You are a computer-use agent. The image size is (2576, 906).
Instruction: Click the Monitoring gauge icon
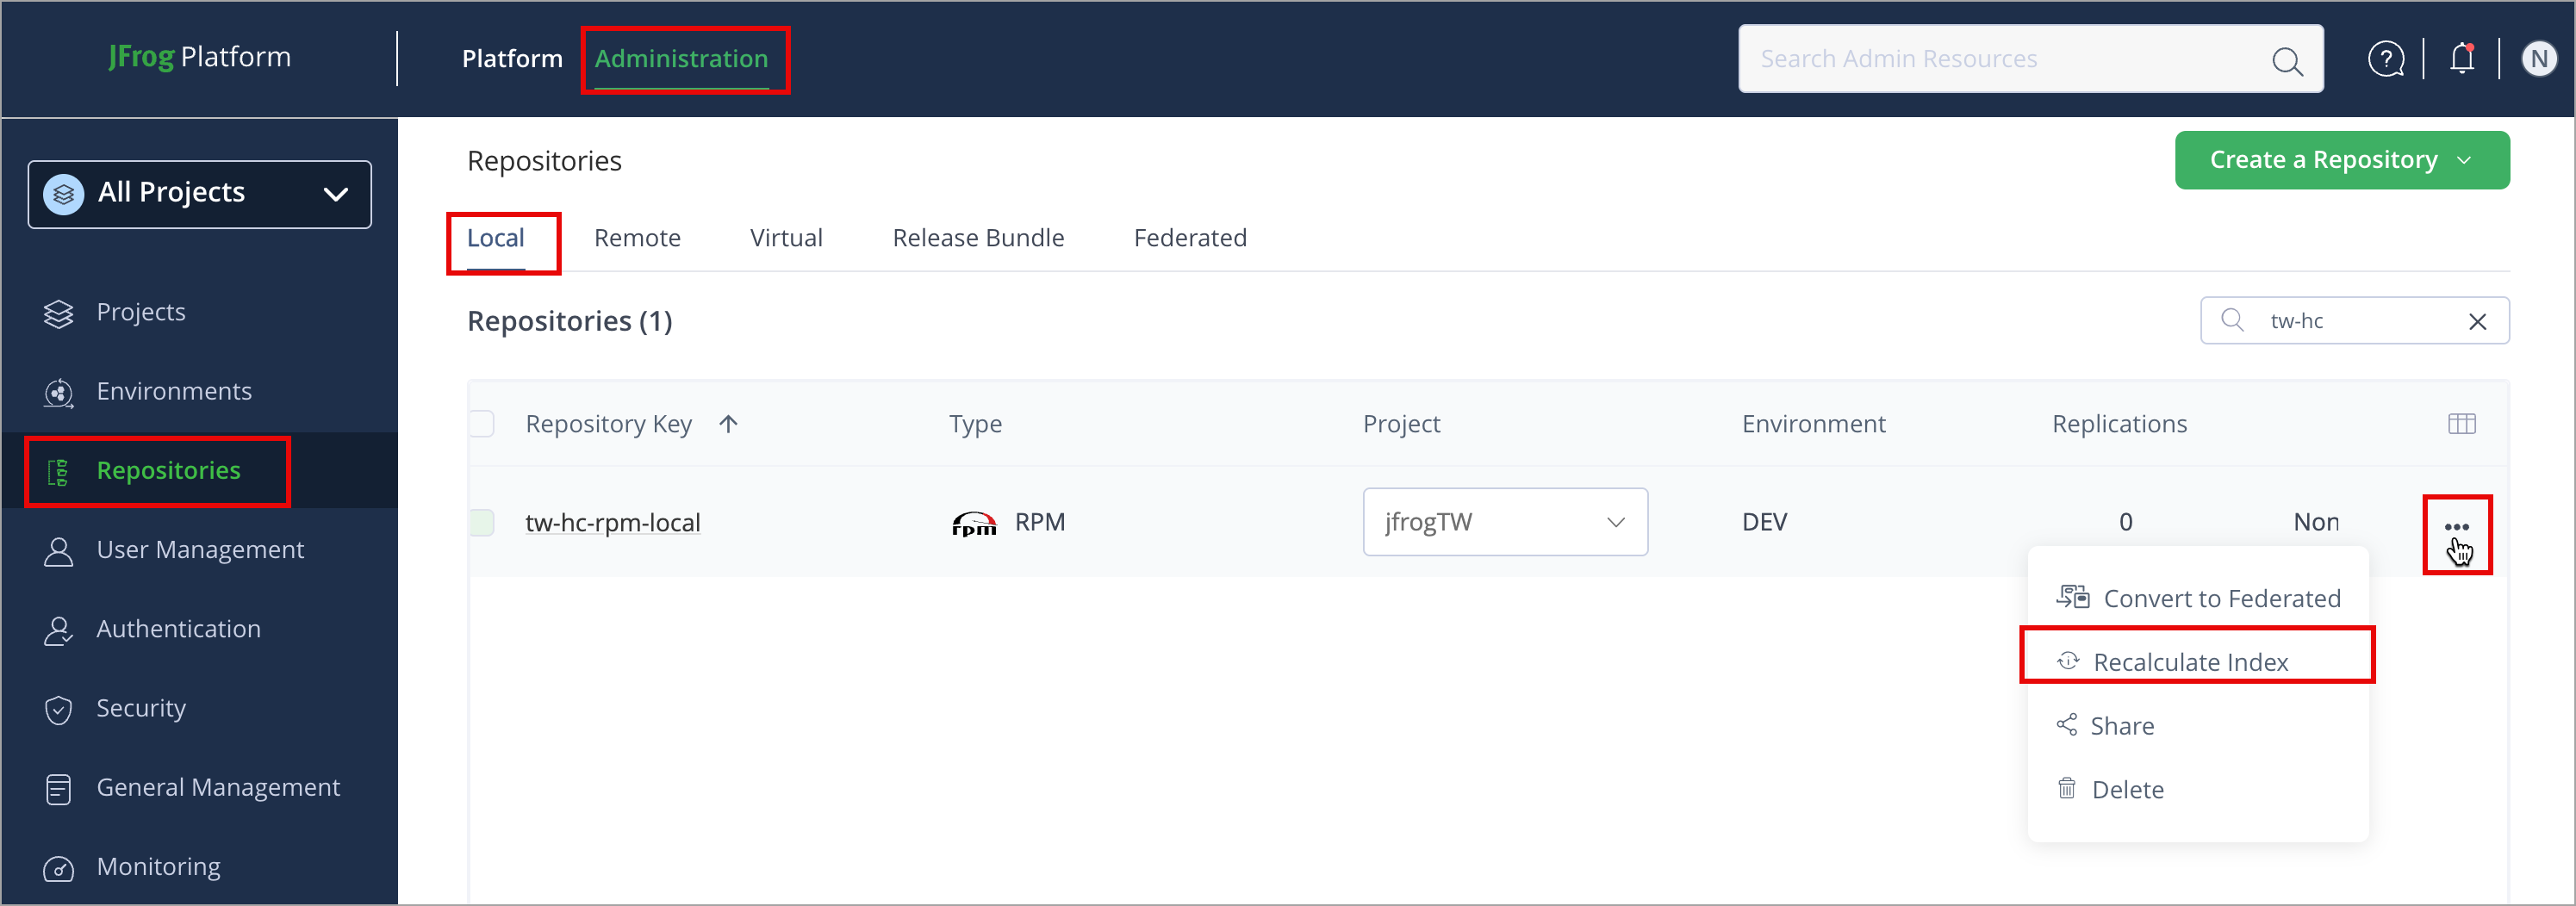coord(59,868)
